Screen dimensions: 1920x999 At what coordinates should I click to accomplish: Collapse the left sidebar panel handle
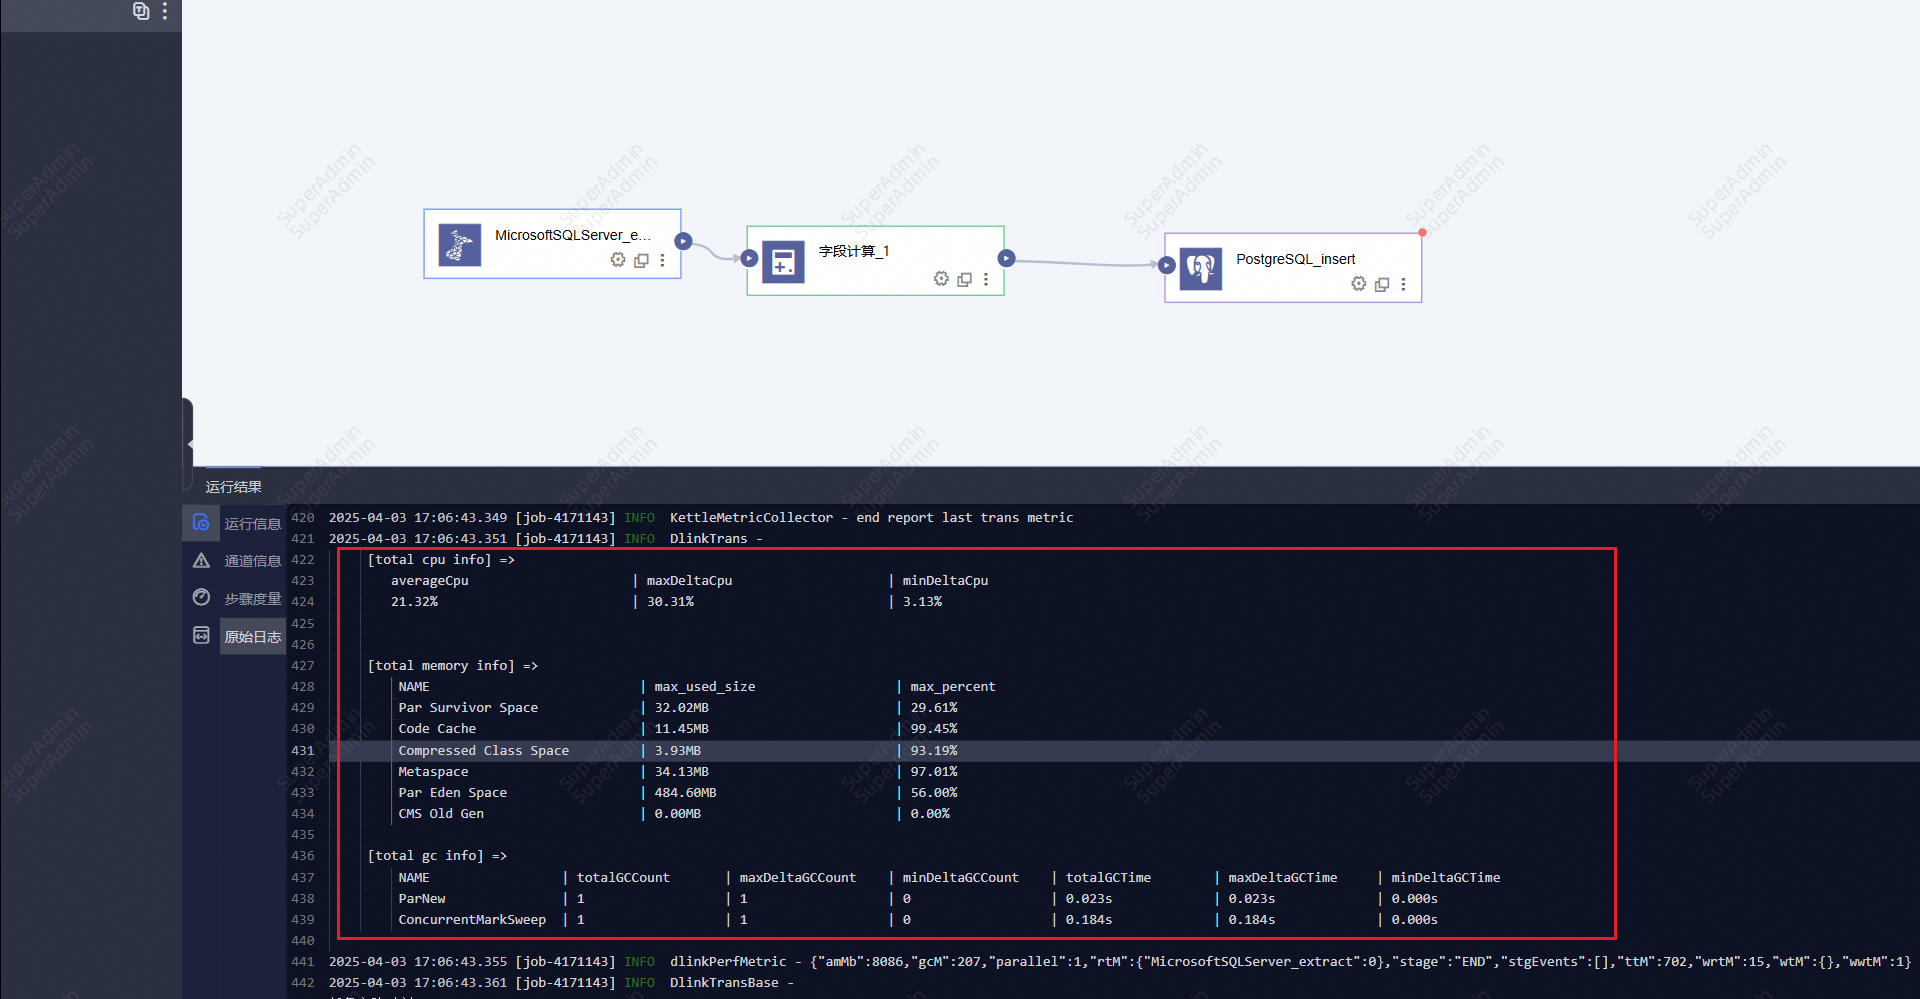[188, 444]
